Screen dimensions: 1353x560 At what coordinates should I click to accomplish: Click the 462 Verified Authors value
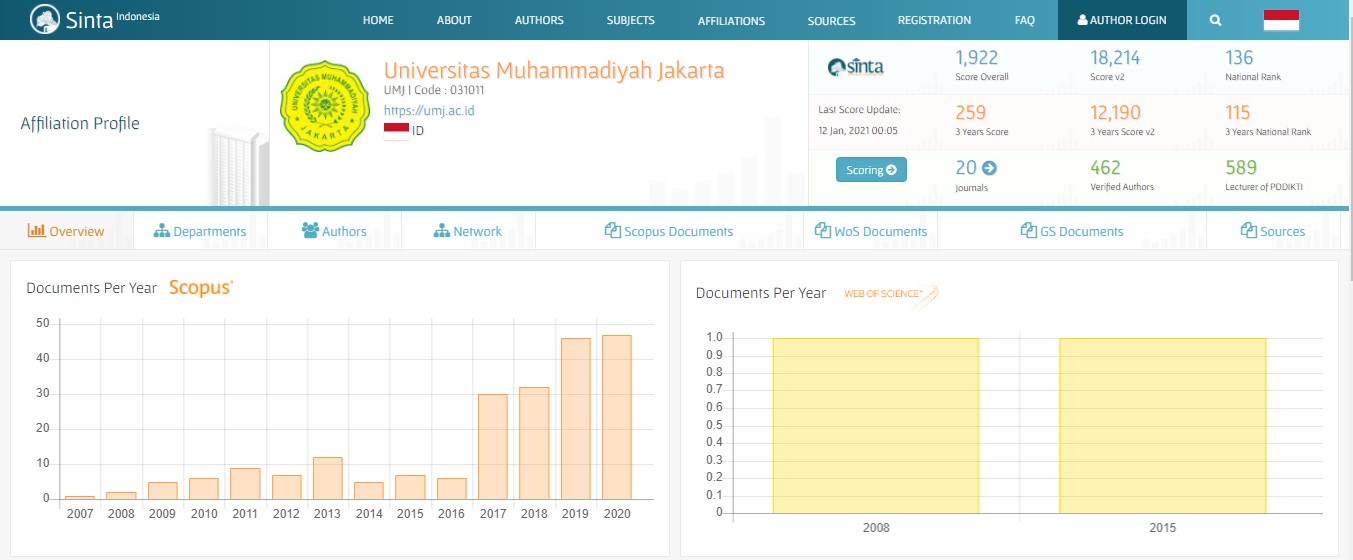click(1106, 168)
